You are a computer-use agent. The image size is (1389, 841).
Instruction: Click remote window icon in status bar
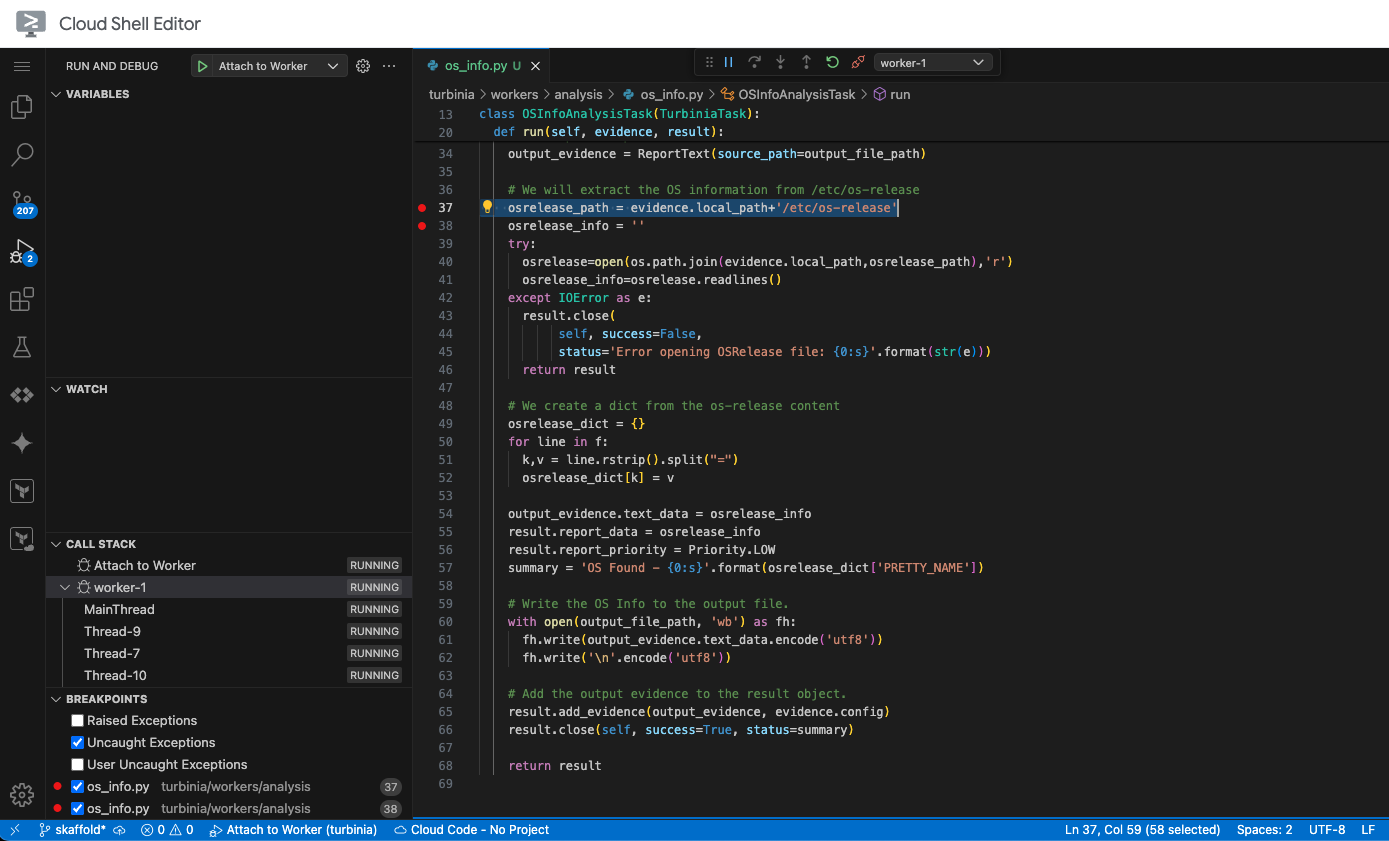(x=15, y=830)
